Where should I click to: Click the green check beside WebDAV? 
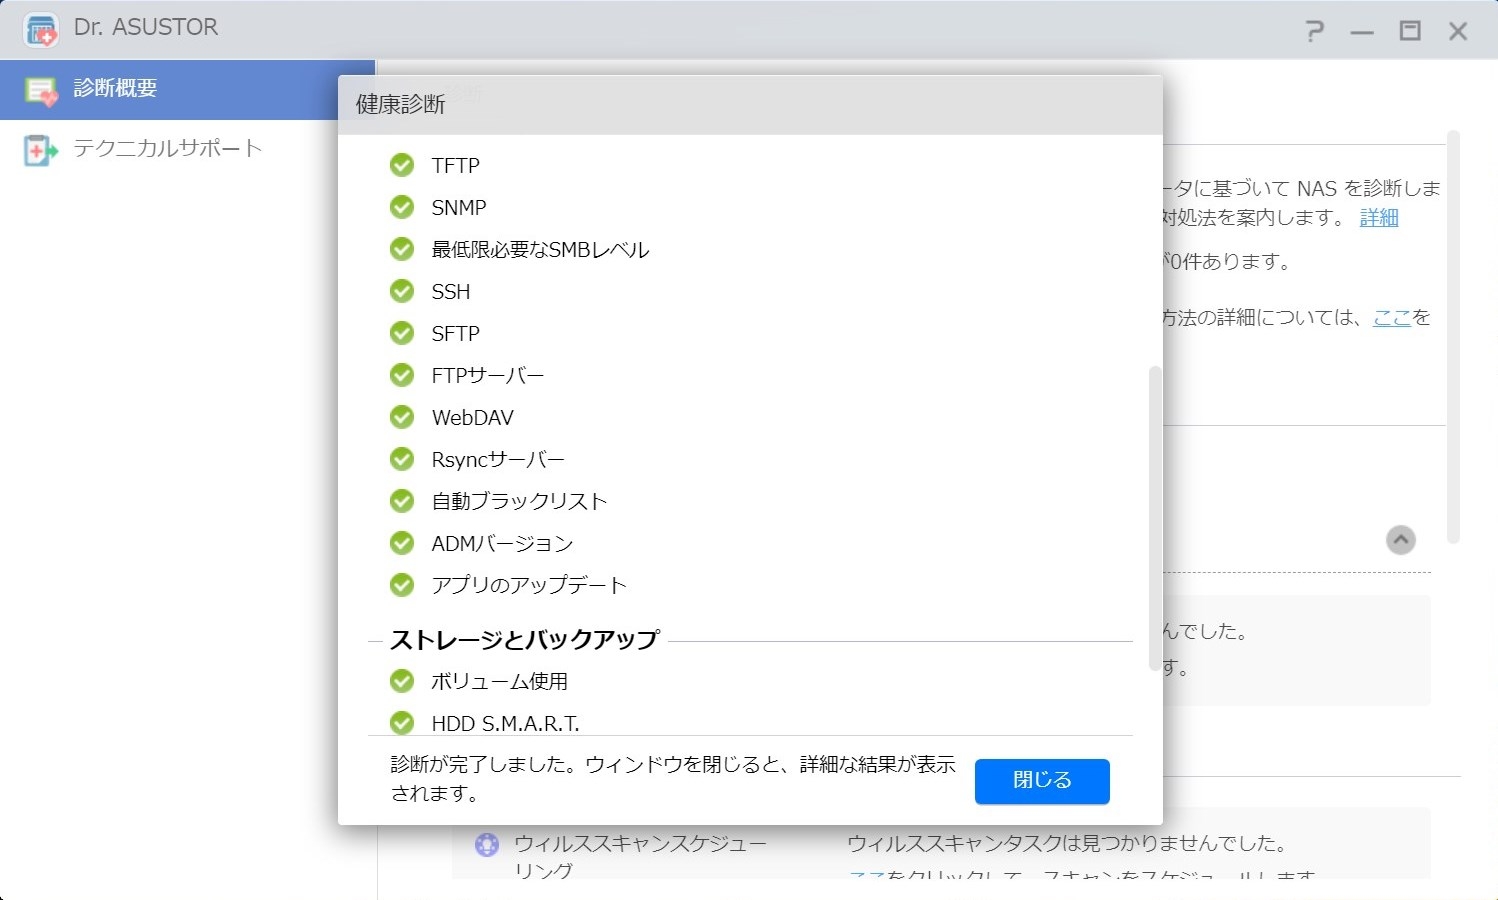pos(402,417)
